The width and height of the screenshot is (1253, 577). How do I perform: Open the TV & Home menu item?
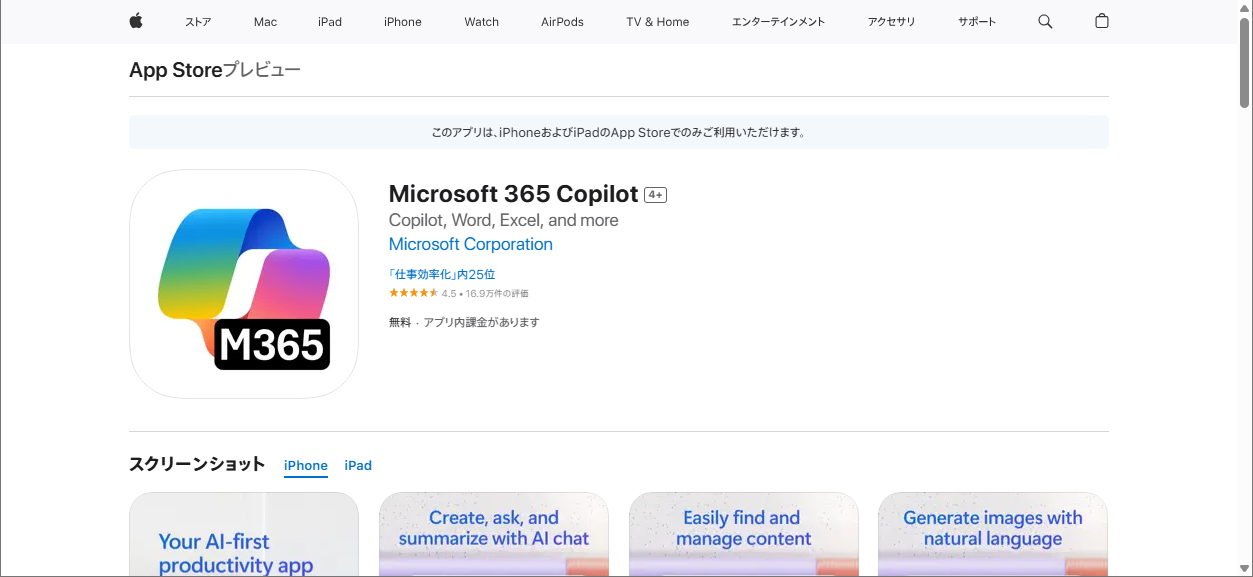[x=658, y=22]
